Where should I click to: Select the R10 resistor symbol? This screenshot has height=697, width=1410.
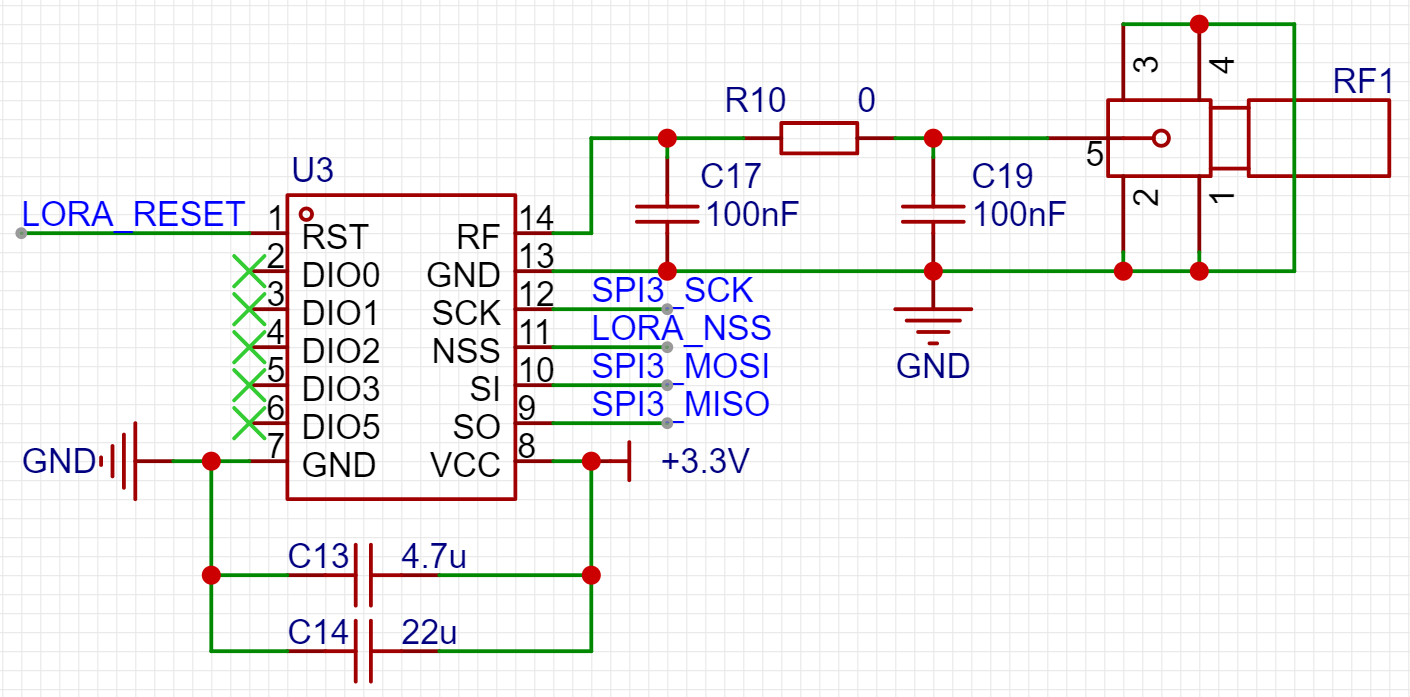tap(818, 136)
